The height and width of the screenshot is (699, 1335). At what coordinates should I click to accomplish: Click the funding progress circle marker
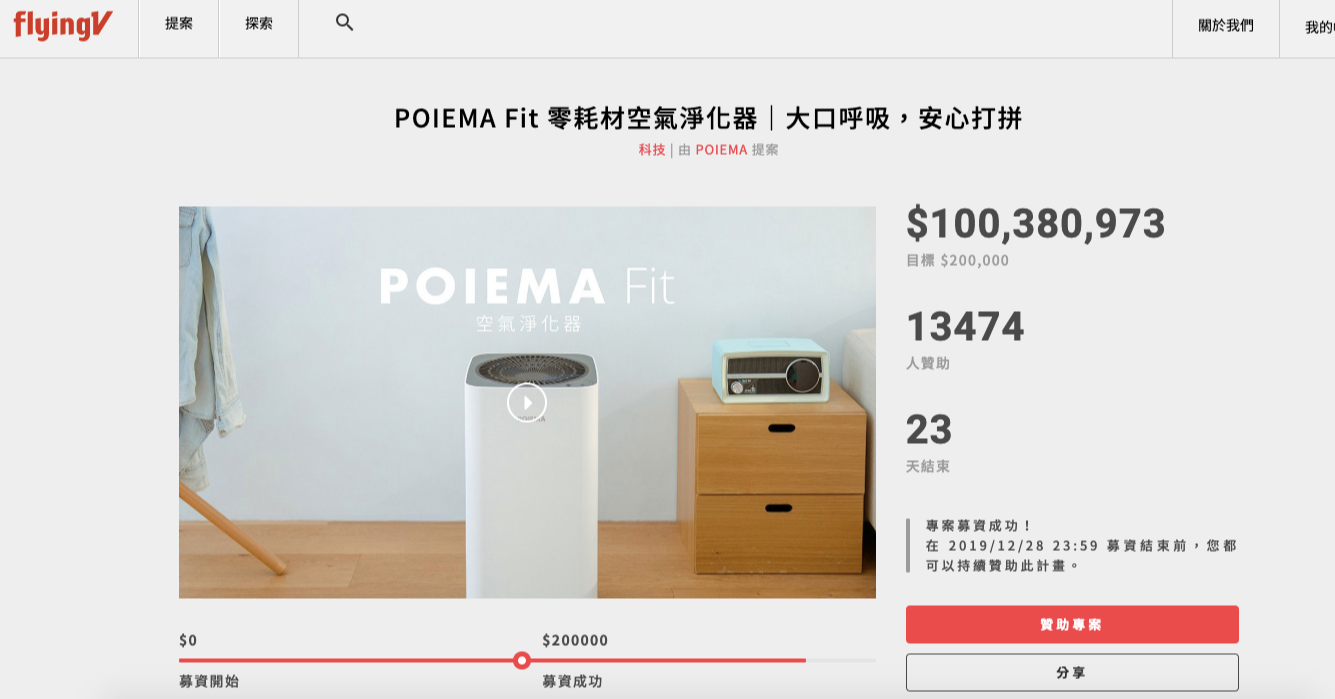coord(522,660)
